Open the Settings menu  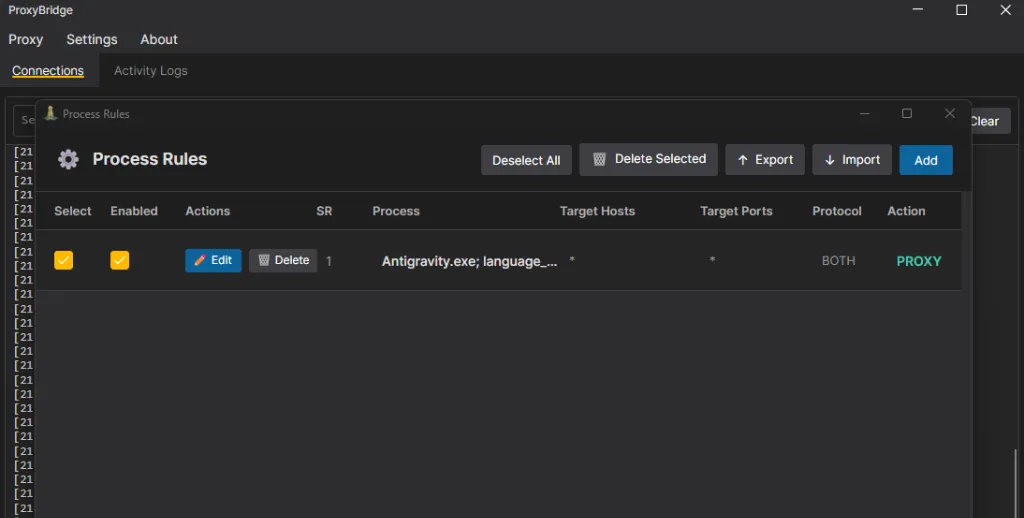click(x=92, y=40)
